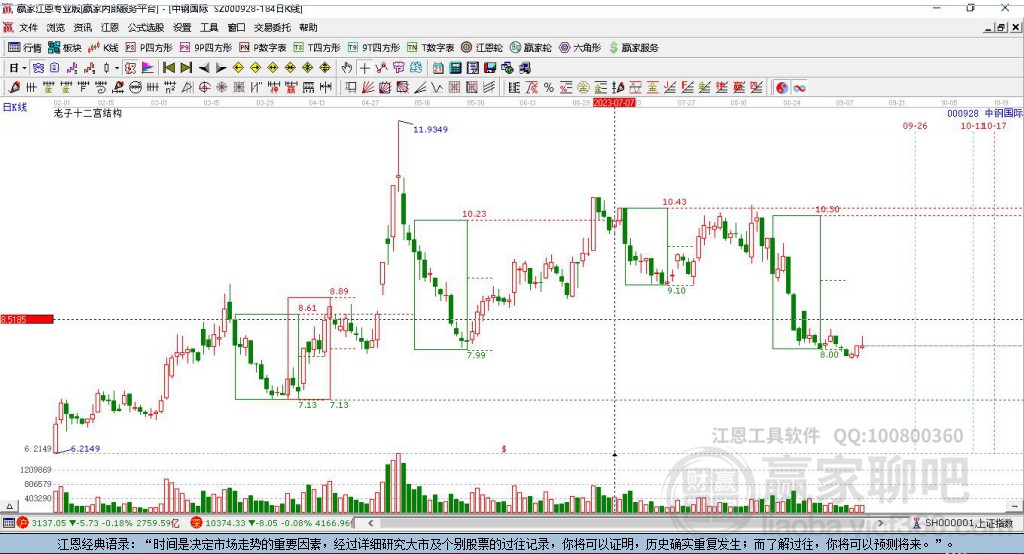Open the 公式选股 menu

146,27
